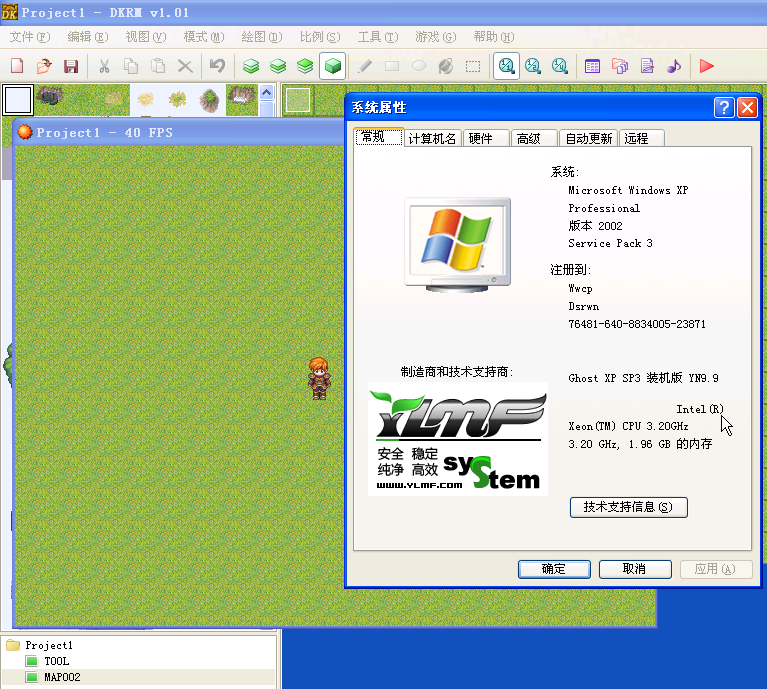
Task: Switch to the 远程 tab
Action: click(x=641, y=138)
